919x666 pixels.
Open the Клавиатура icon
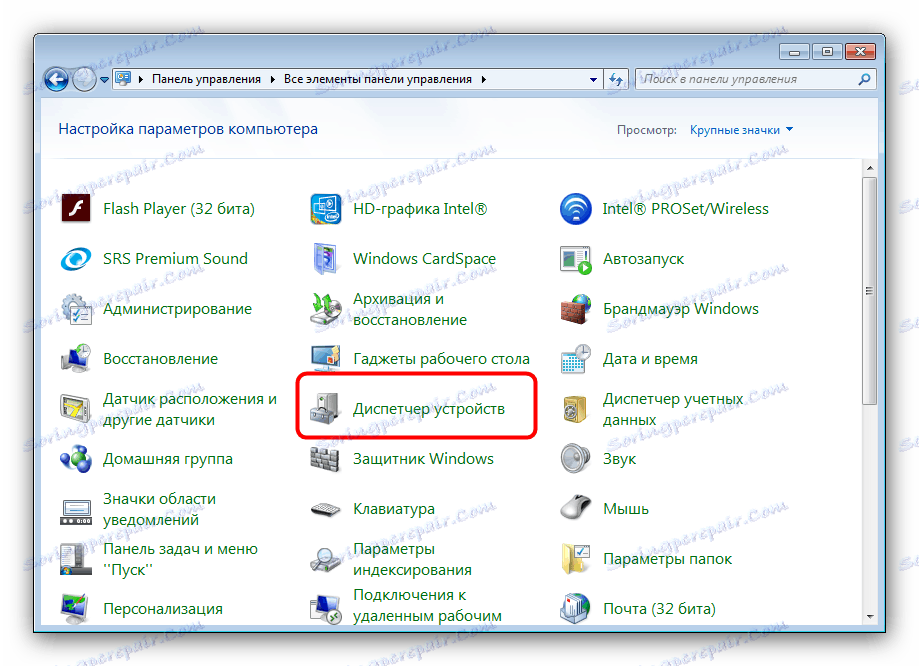point(325,509)
